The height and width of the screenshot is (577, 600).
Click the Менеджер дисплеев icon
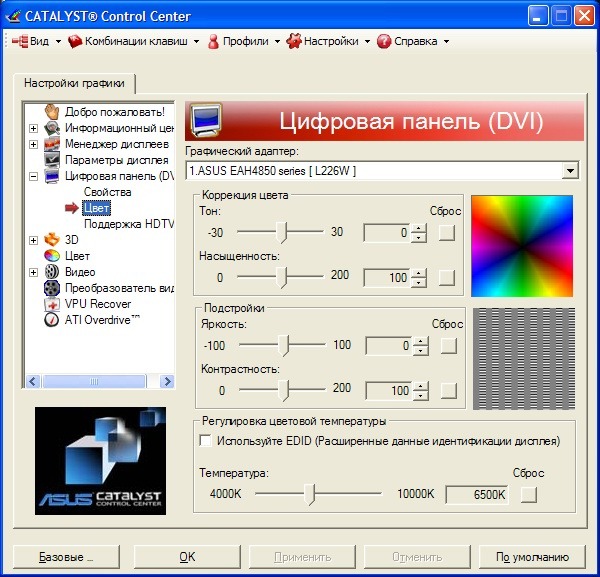(52, 144)
